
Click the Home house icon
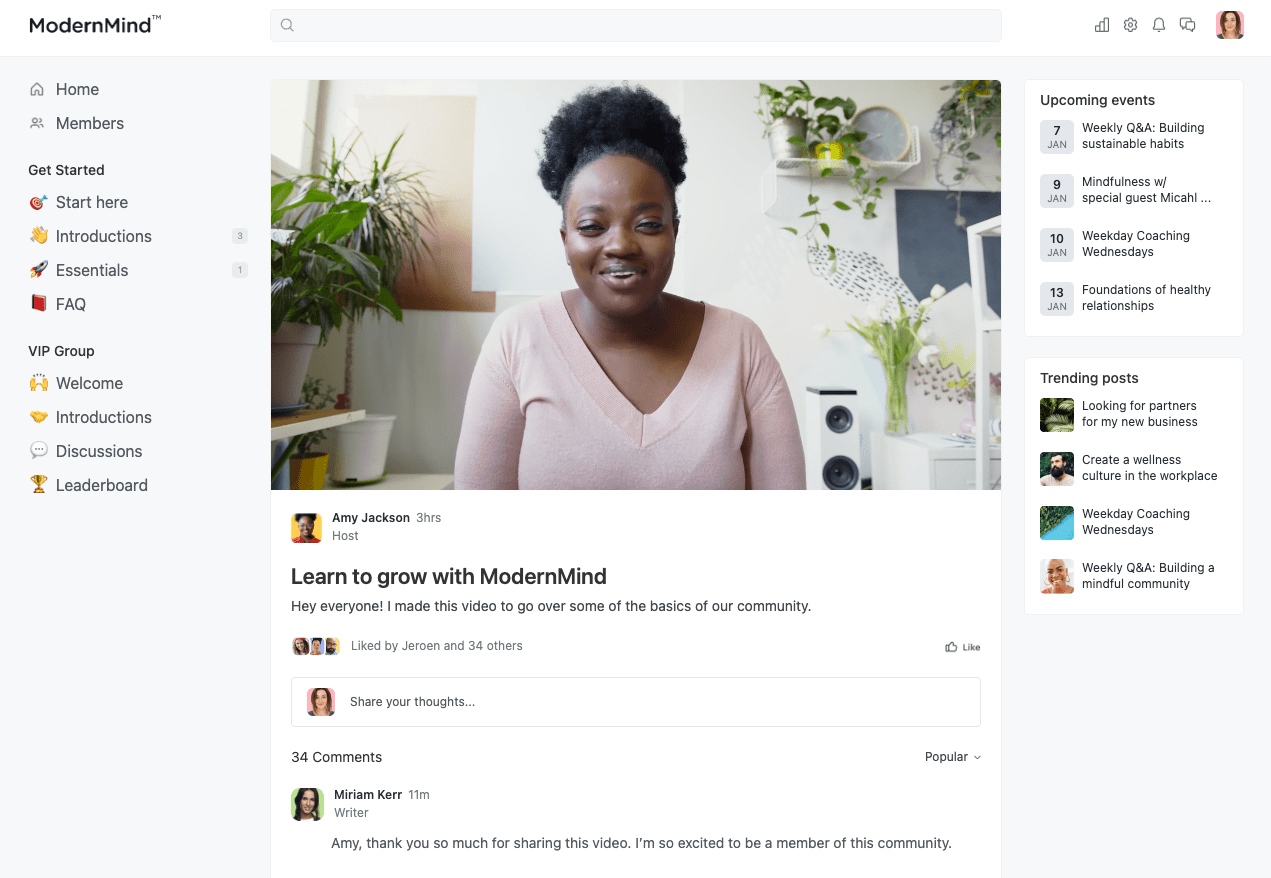[37, 89]
